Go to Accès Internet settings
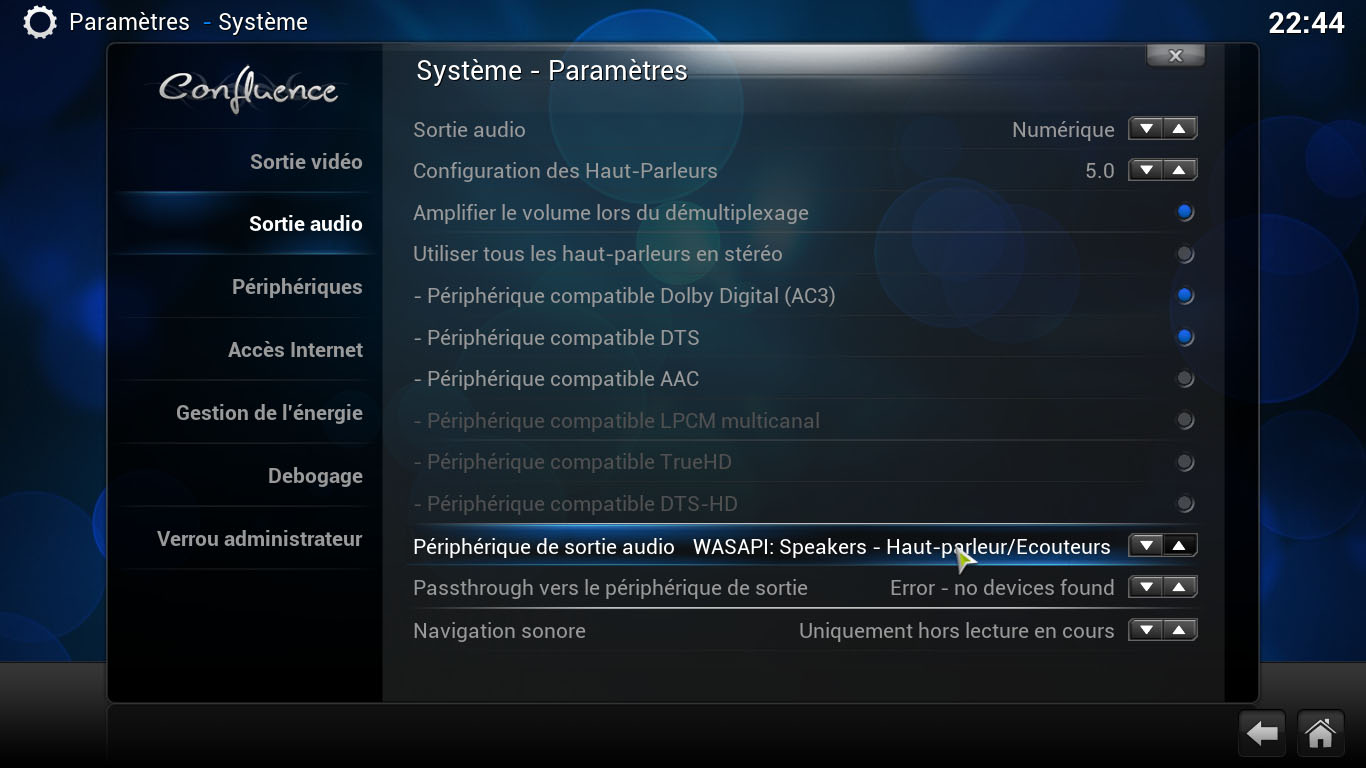This screenshot has height=768, width=1366. pyautogui.click(x=295, y=350)
